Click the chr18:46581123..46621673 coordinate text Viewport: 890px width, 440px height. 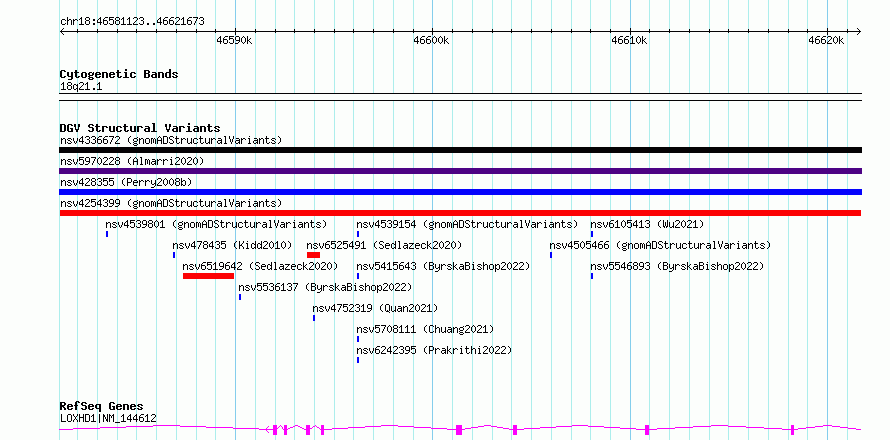tap(132, 22)
